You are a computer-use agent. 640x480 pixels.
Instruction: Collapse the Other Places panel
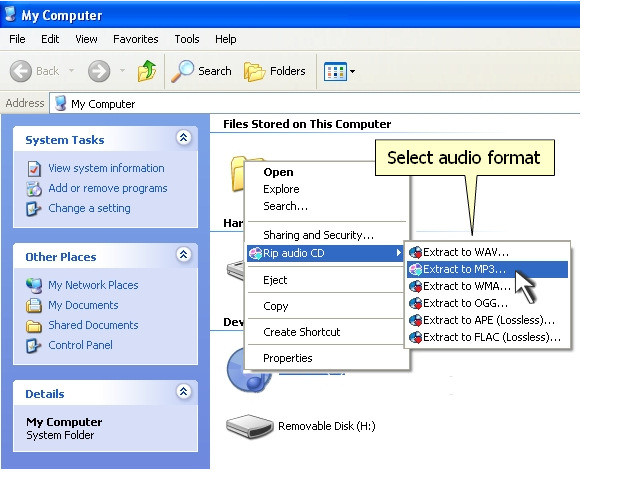[x=183, y=255]
